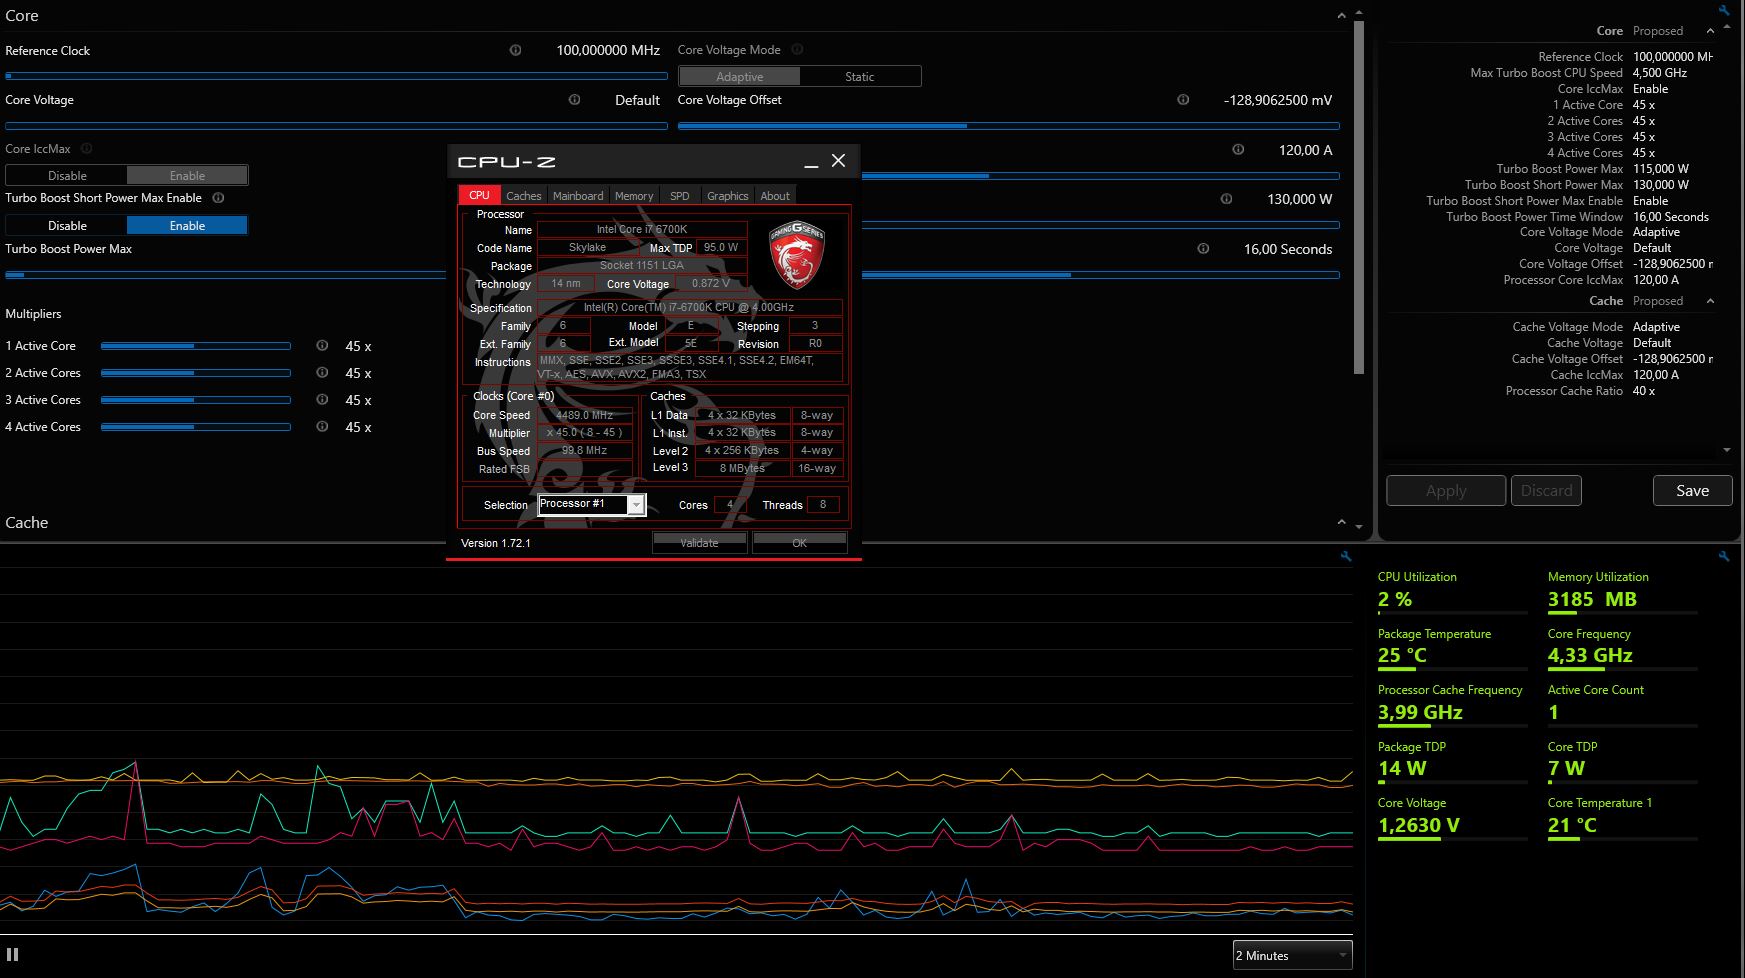Select Static core voltage mode

click(x=860, y=77)
